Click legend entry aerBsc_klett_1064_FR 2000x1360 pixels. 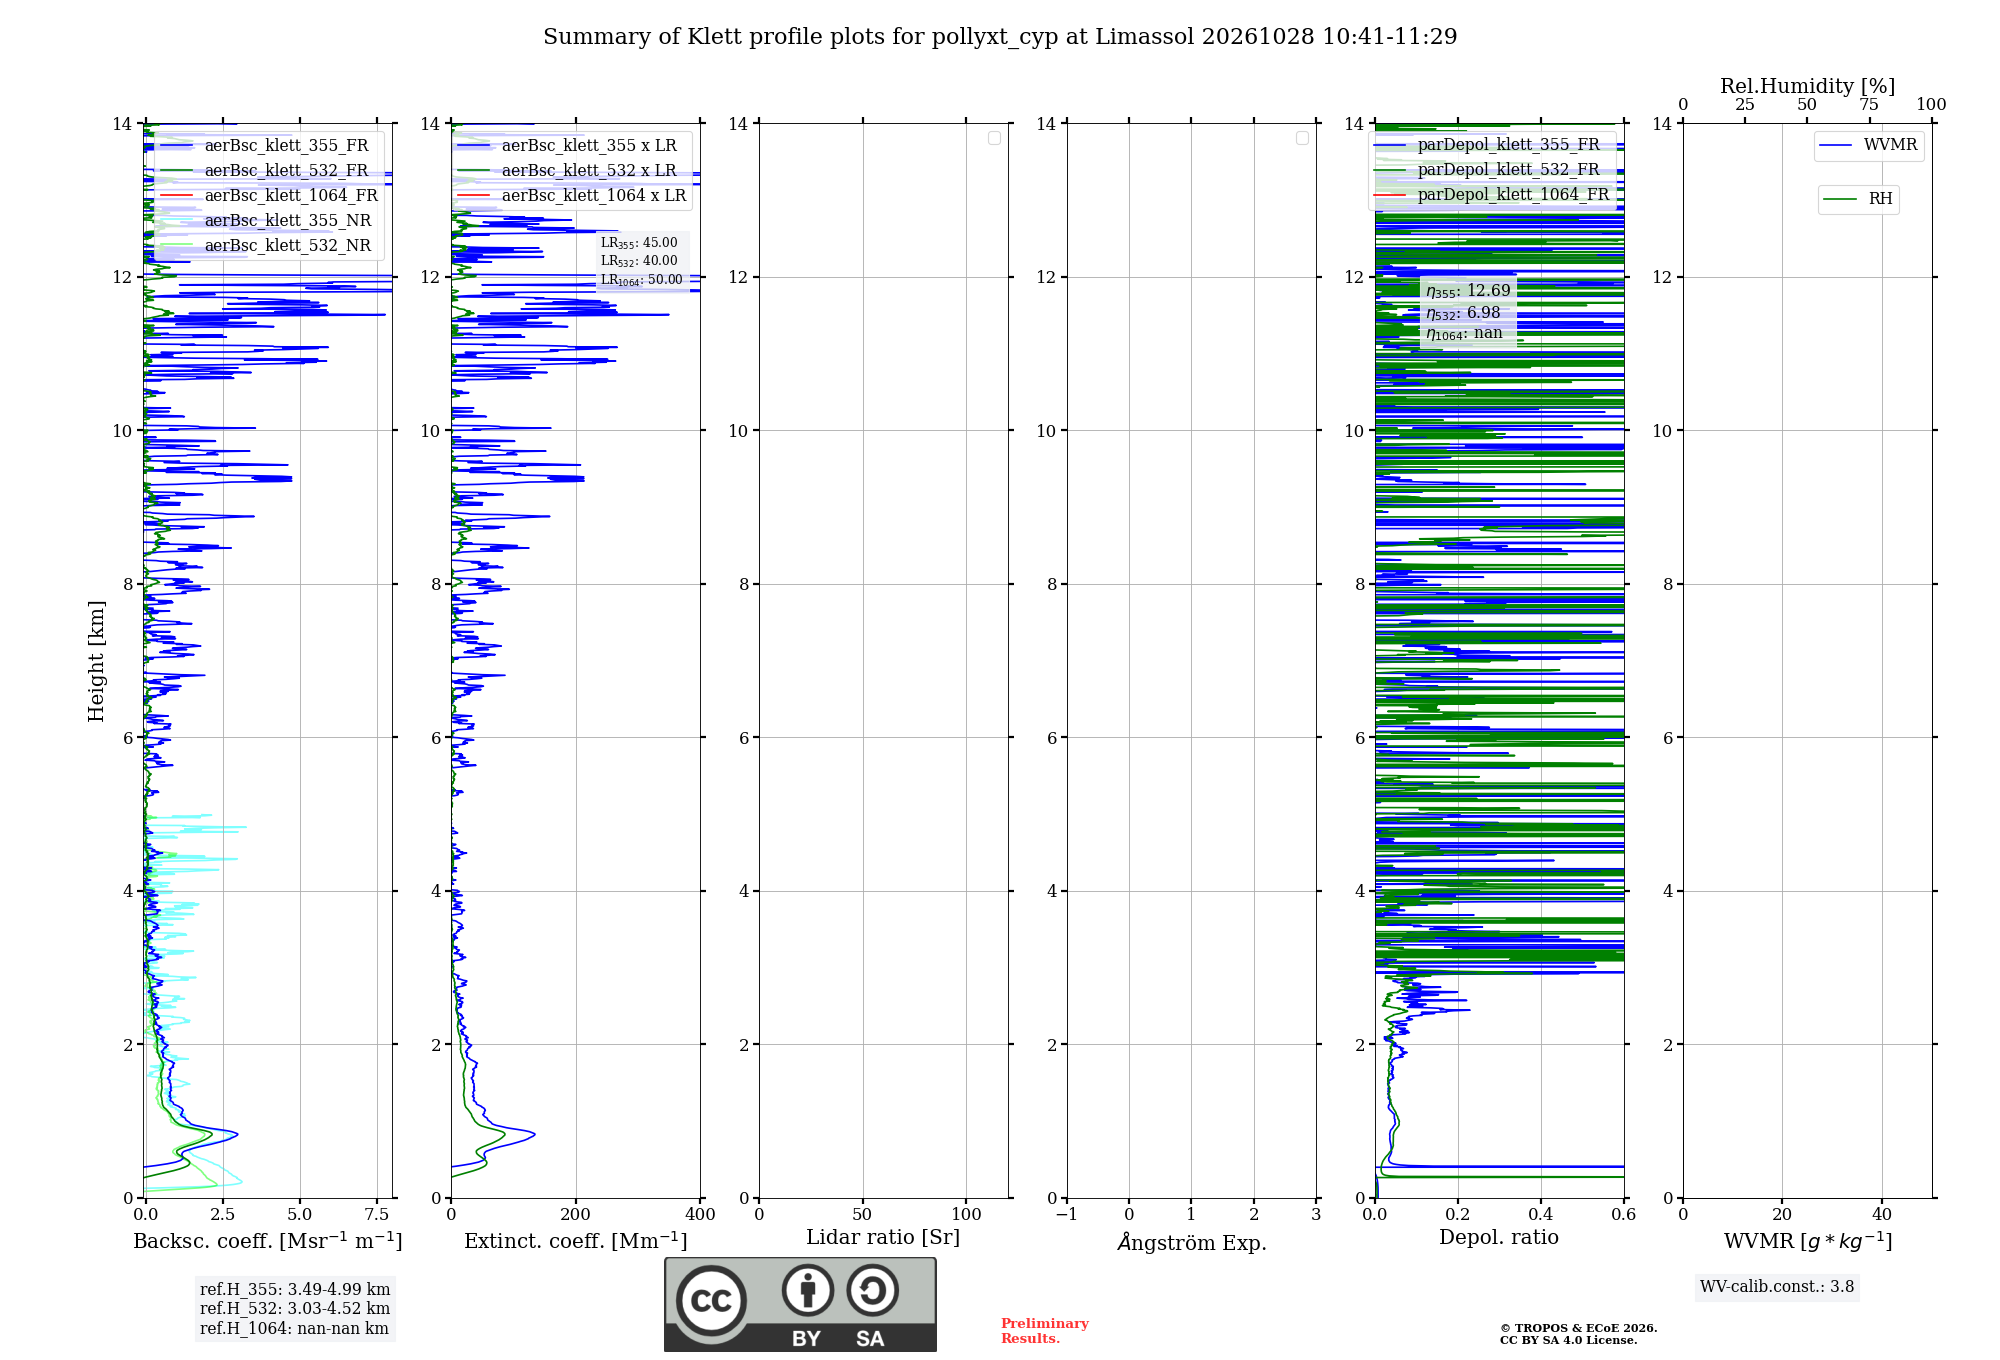click(x=269, y=196)
